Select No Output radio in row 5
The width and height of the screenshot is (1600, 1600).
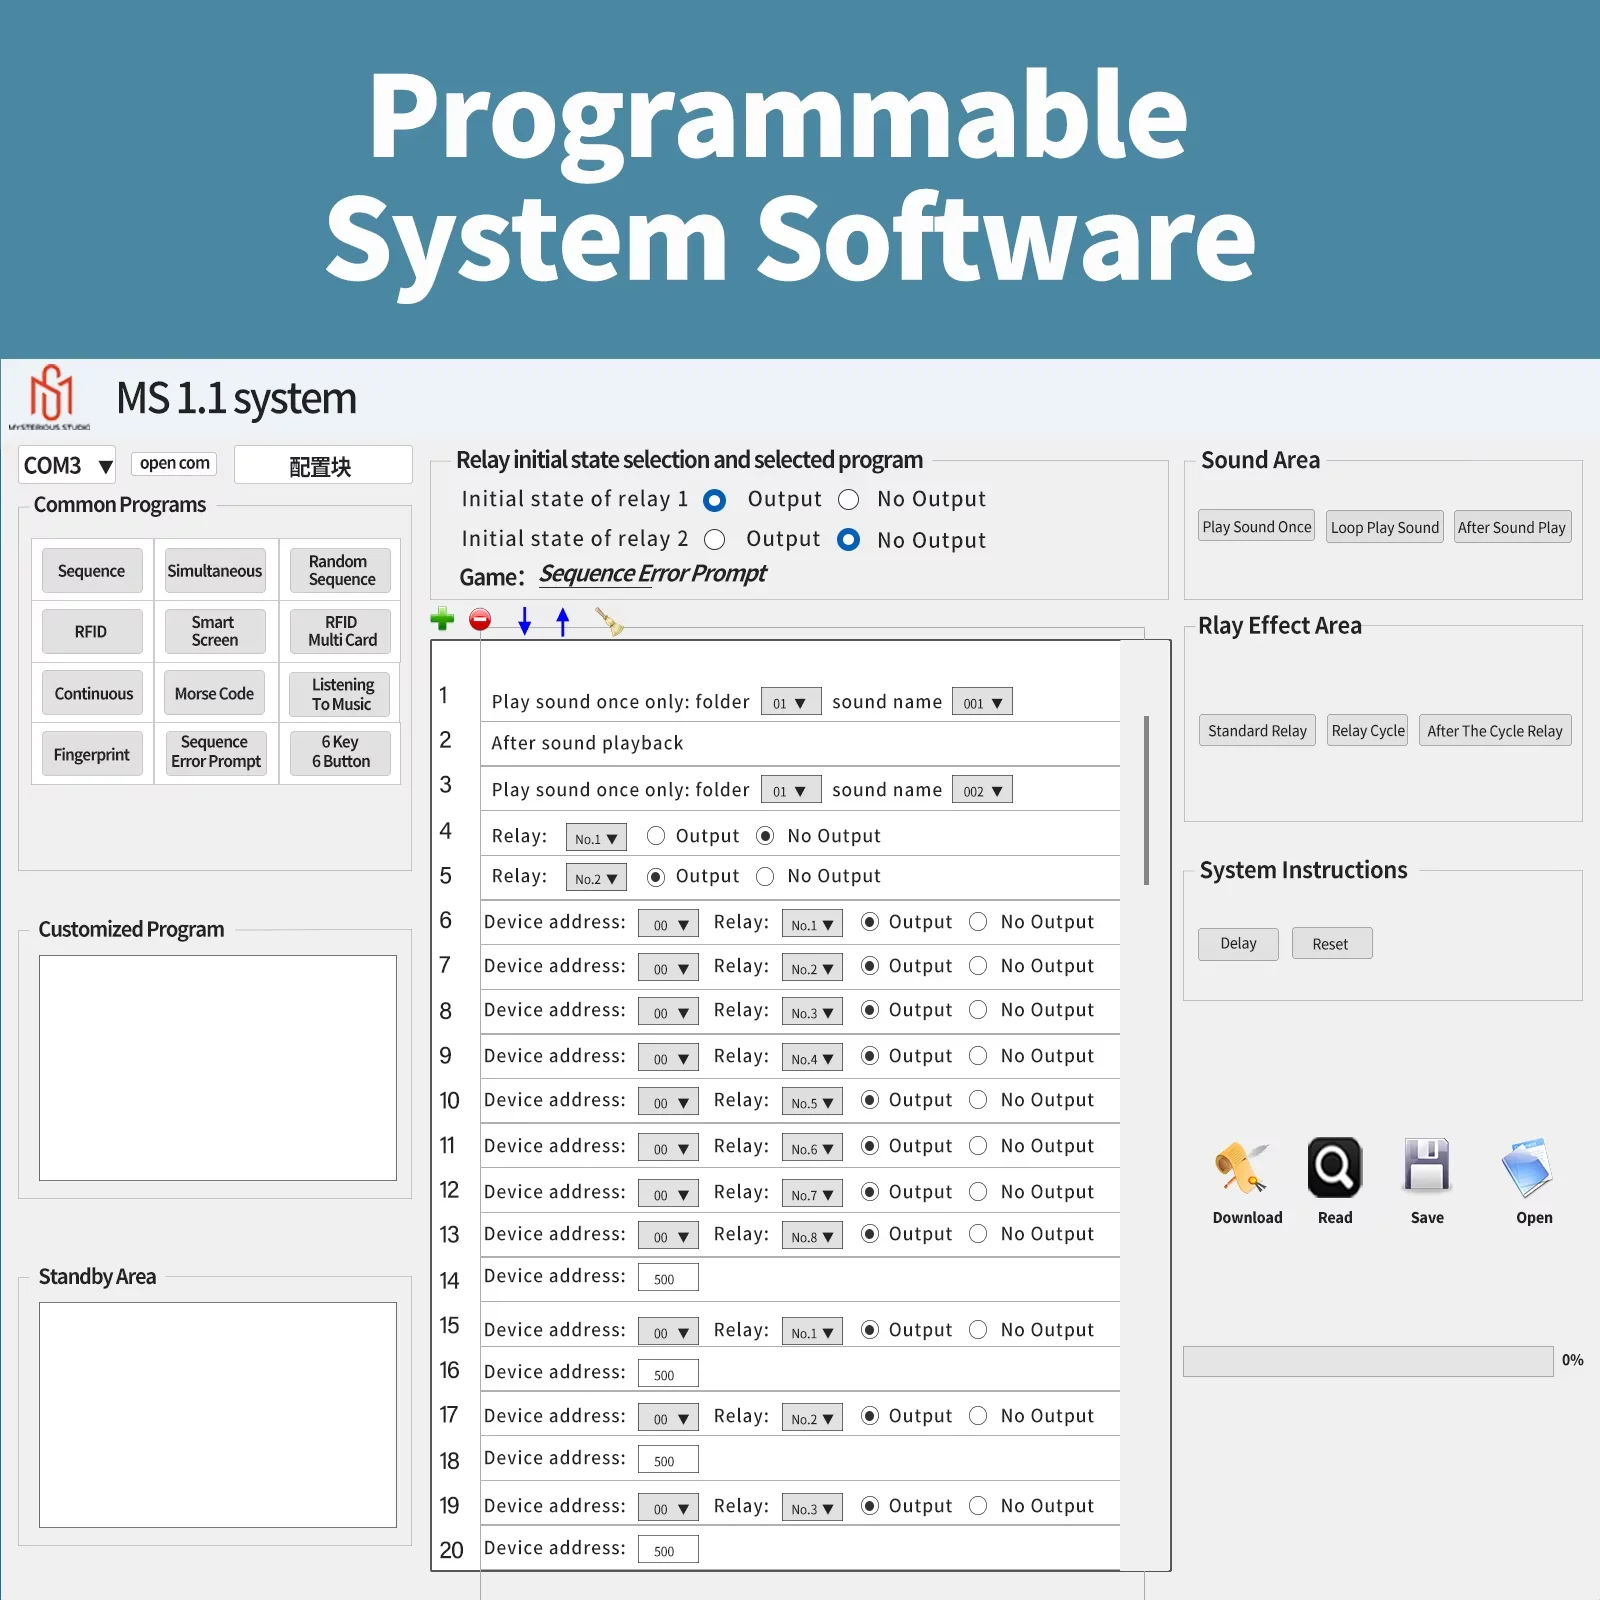tap(765, 877)
